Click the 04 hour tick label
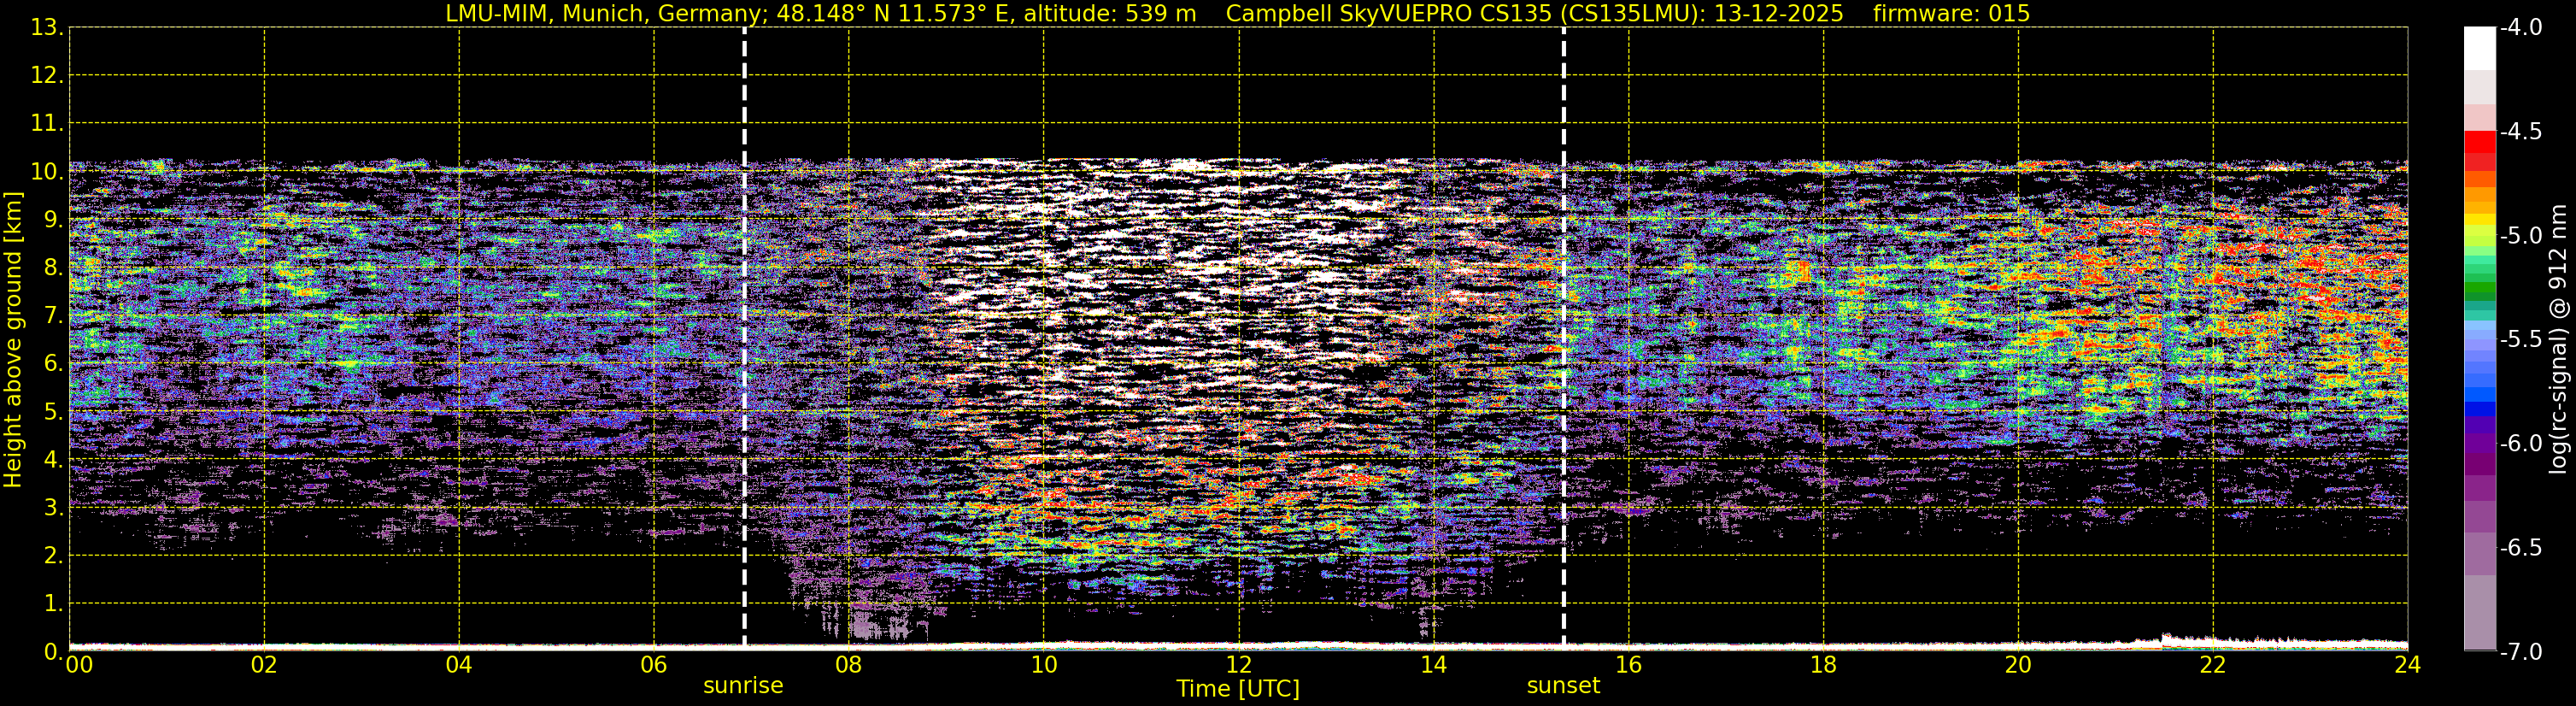Screen dimensions: 2576x706 click(459, 665)
